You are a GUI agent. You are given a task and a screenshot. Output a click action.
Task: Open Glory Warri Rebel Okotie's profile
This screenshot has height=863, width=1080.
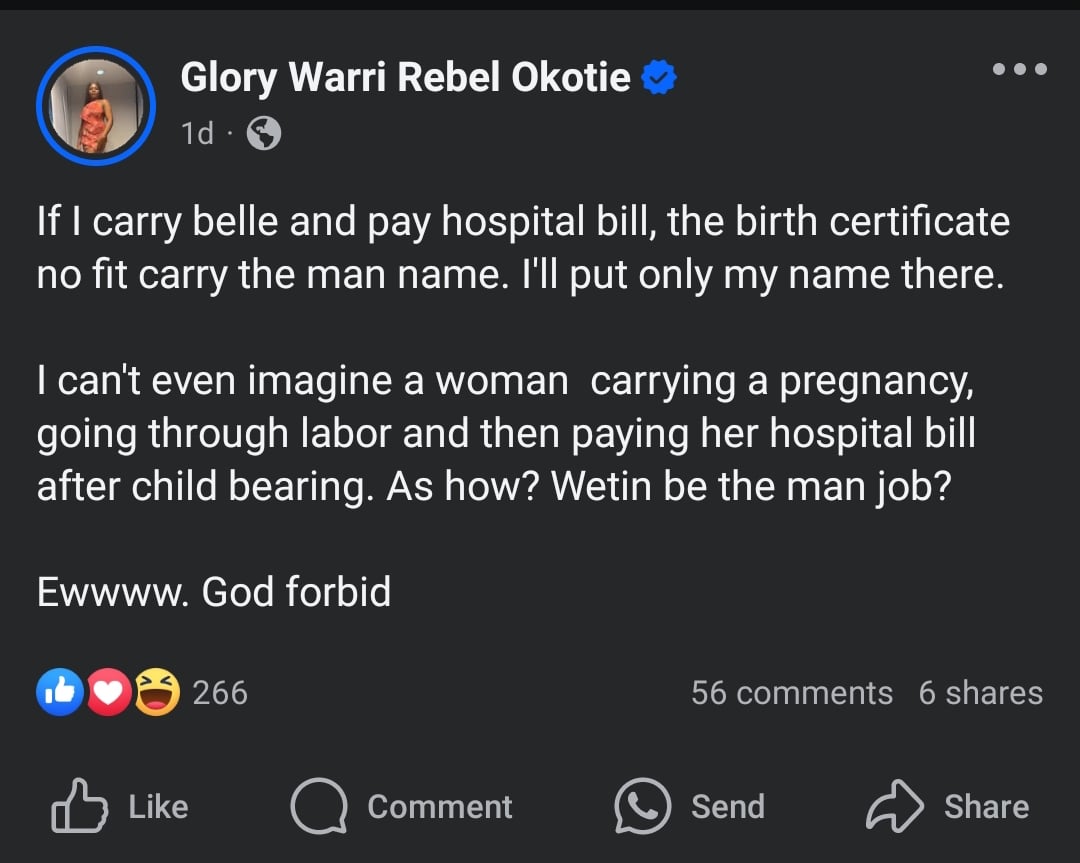coord(405,78)
